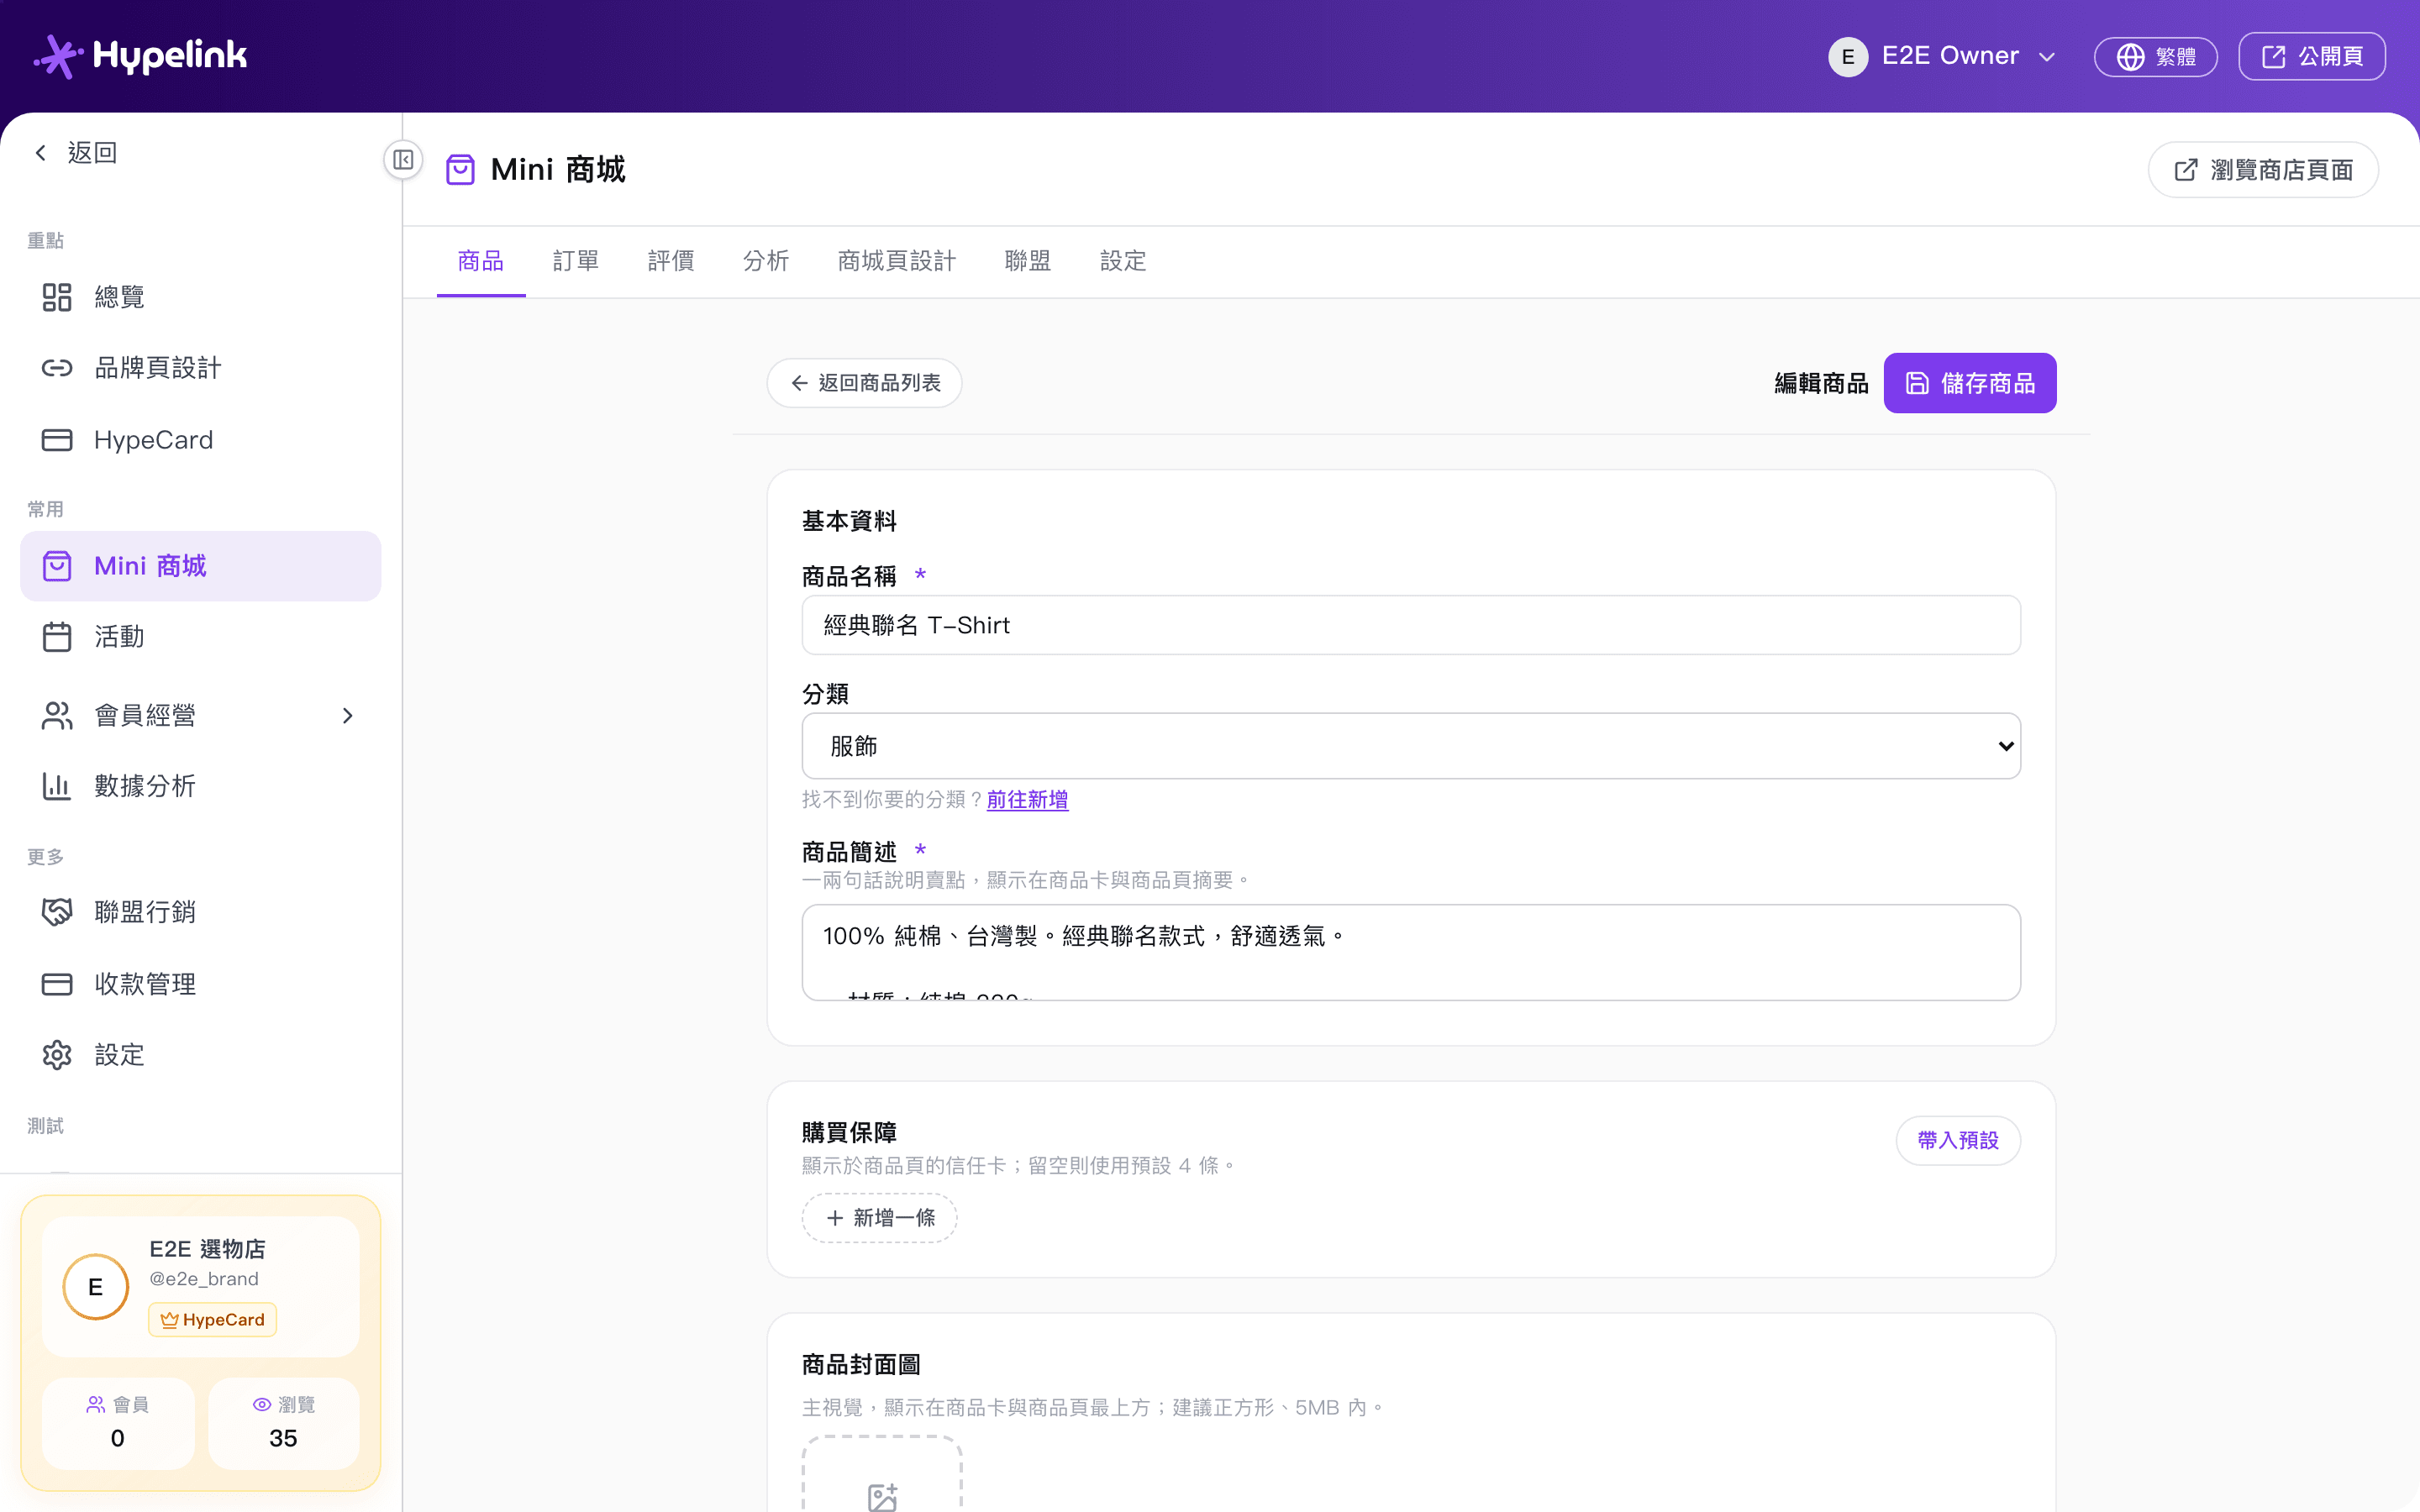
Task: Click the image upload placeholder icon
Action: (x=882, y=1497)
